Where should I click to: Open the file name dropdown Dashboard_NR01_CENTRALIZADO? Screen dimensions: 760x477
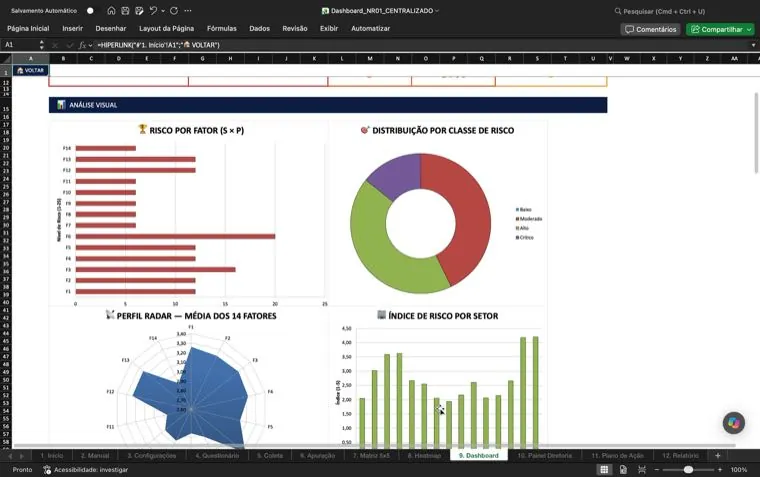(437, 11)
